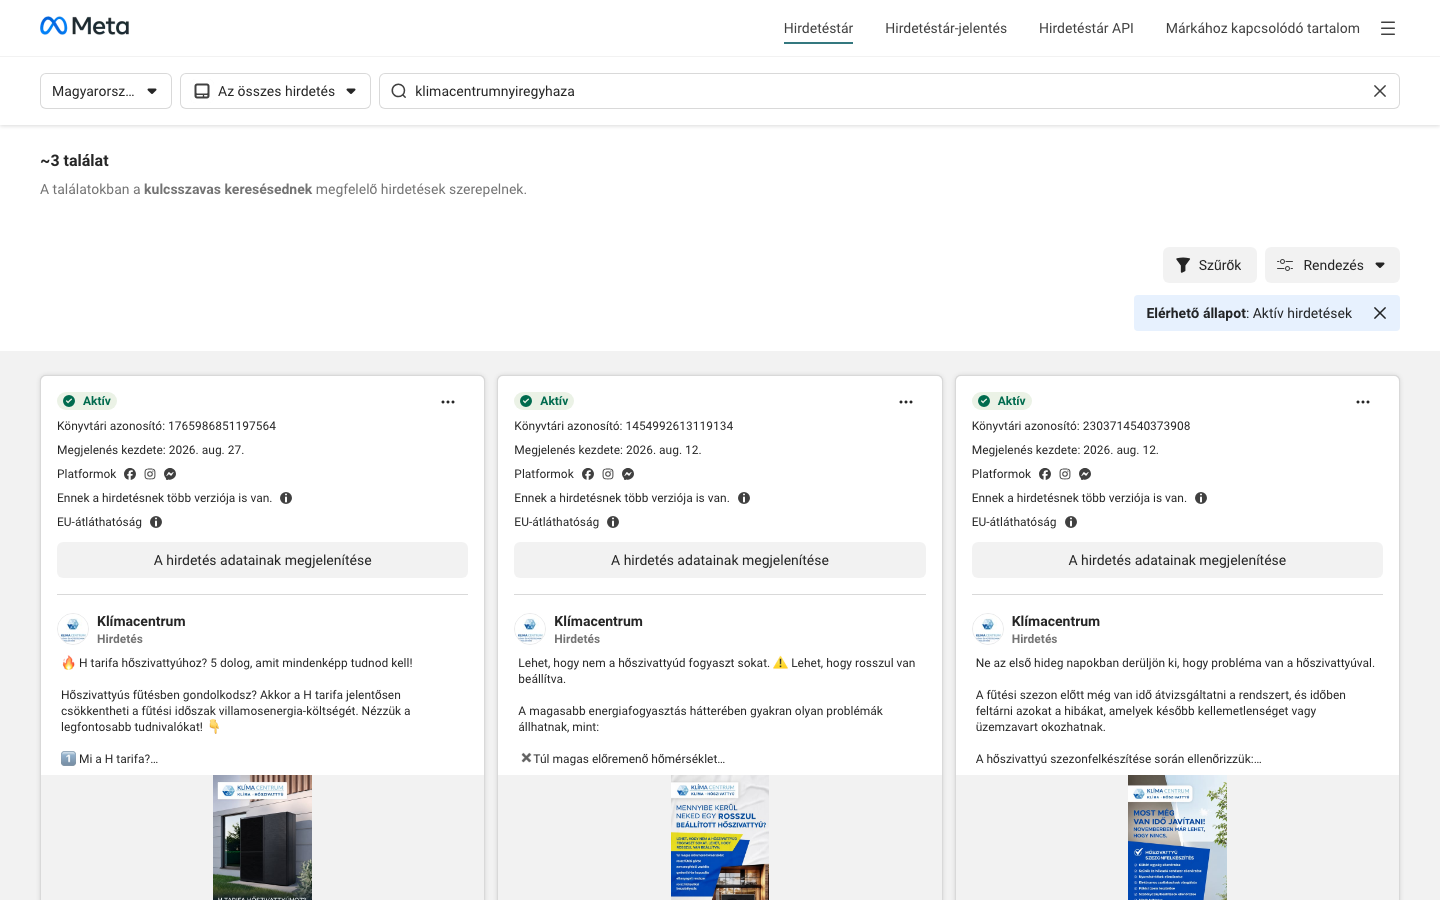Show versions info icon on ad 2303714540373908
The width and height of the screenshot is (1440, 900).
coord(1201,498)
